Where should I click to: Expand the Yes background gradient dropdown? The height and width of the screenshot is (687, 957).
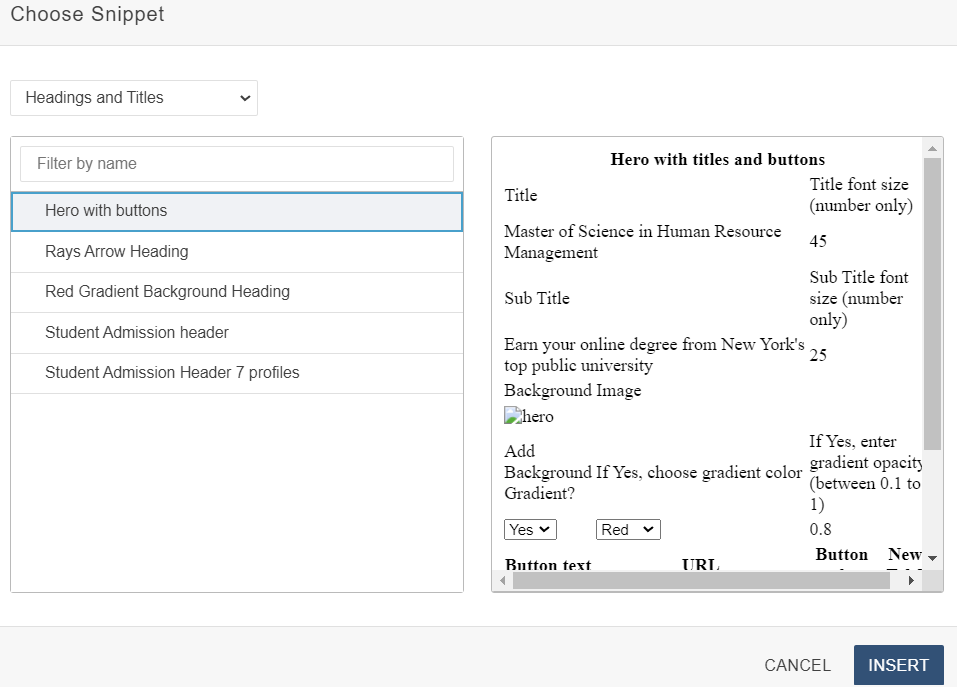coord(530,530)
